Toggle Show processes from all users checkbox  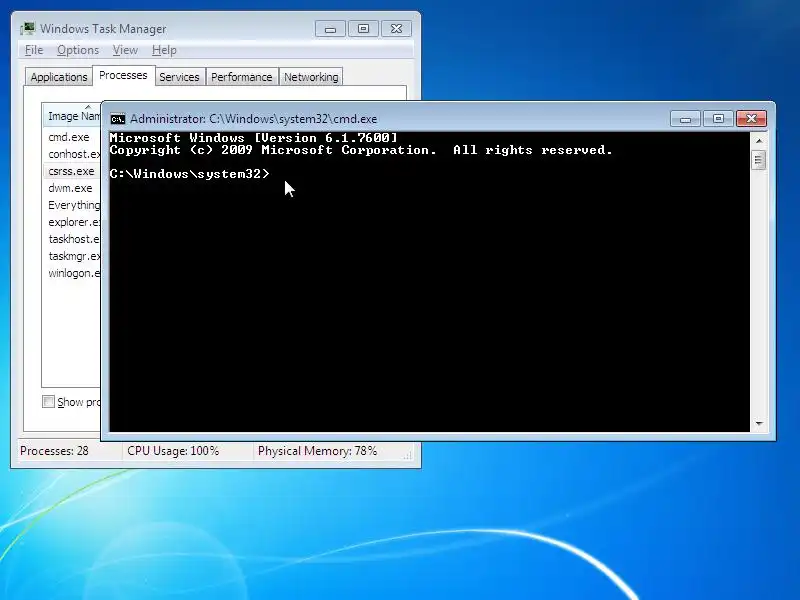48,402
